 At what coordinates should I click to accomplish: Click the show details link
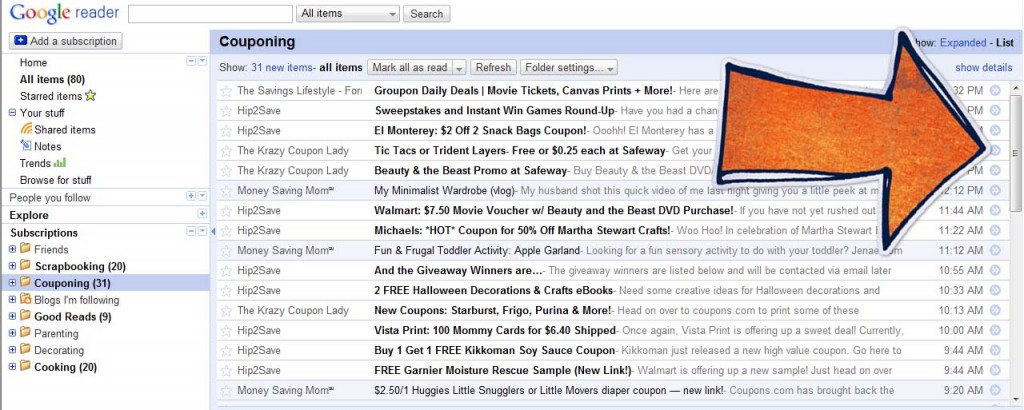[x=984, y=67]
